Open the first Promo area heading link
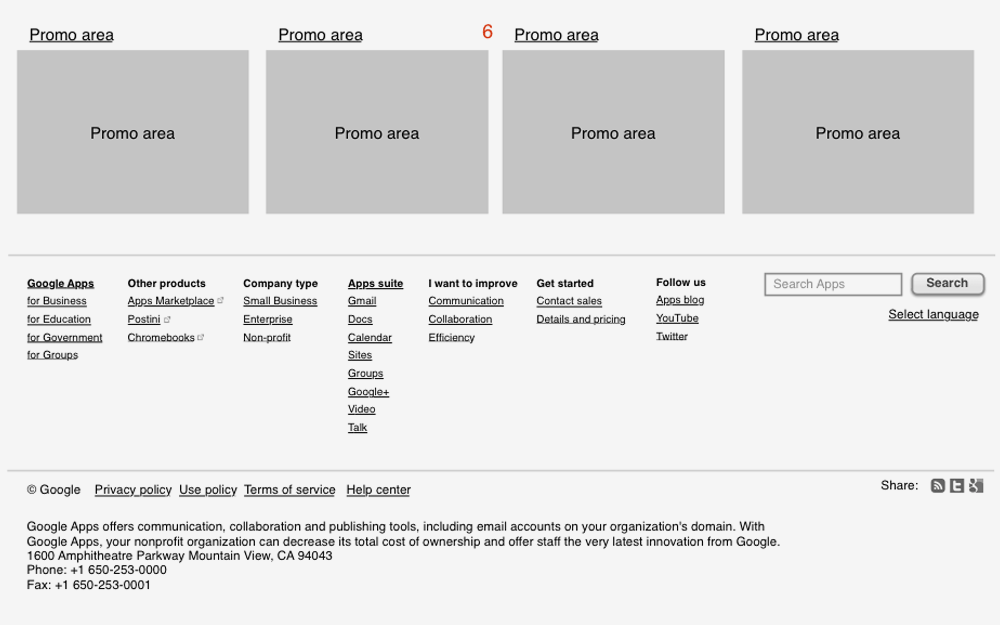Viewport: 1000px width, 625px height. [71, 34]
